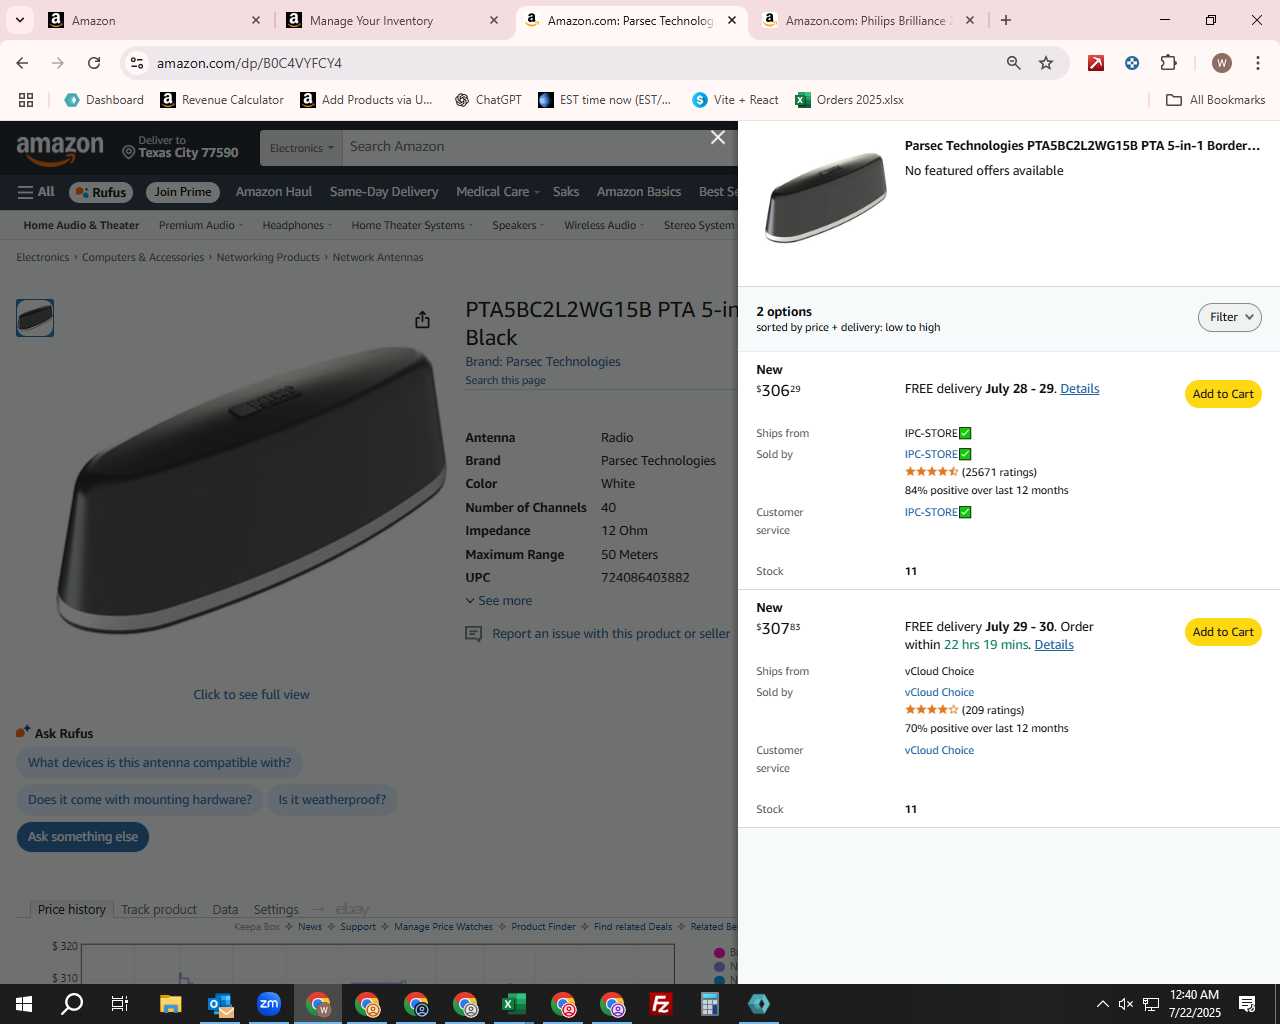
Task: Open the Filter dropdown in offers panel
Action: click(1229, 317)
